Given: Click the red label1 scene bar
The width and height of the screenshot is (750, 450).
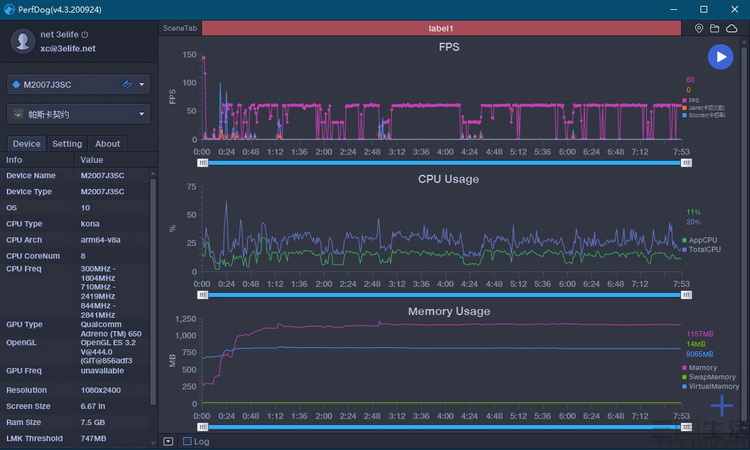Looking at the screenshot, I should pyautogui.click(x=441, y=28).
